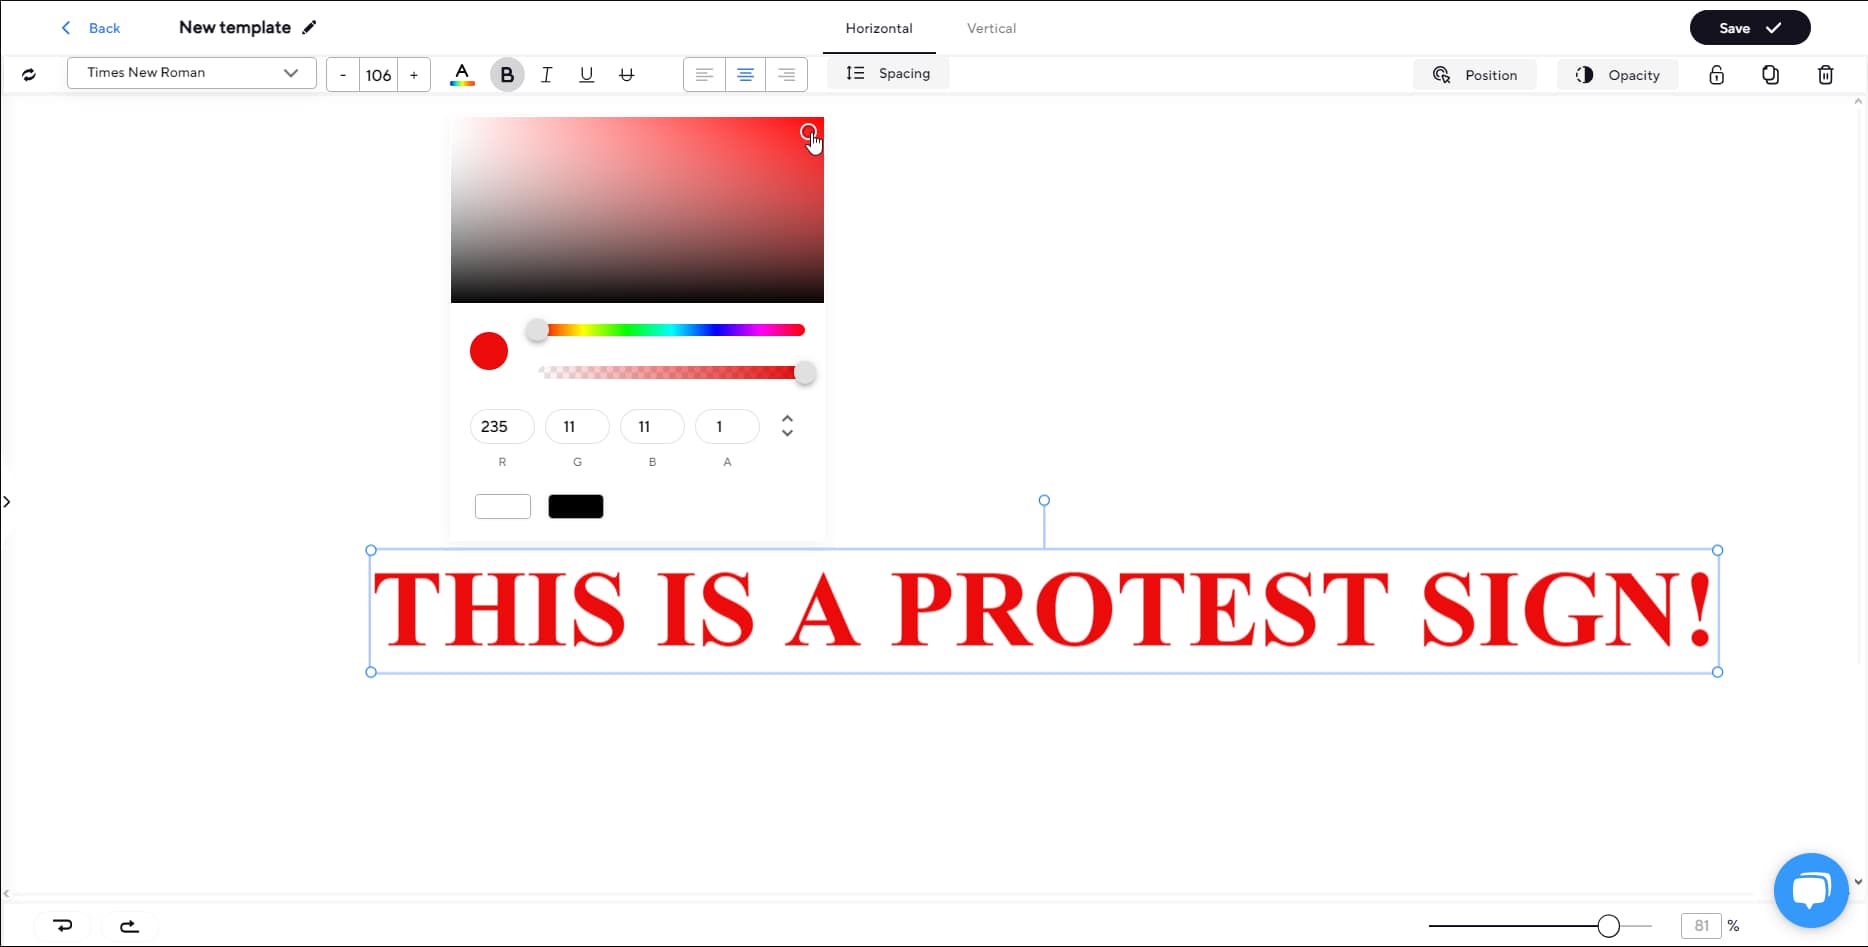Open the text color picker
Image resolution: width=1868 pixels, height=947 pixels.
pyautogui.click(x=461, y=74)
